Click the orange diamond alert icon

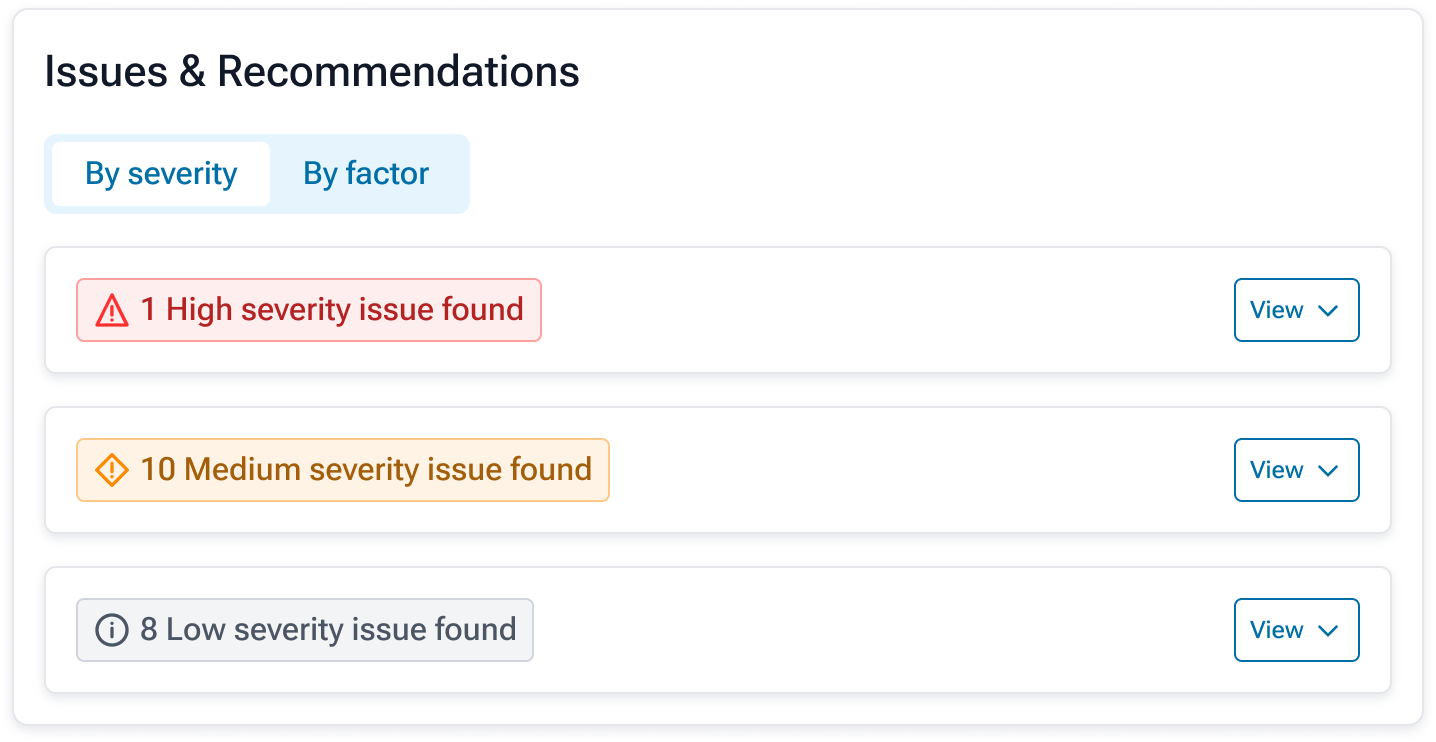pyautogui.click(x=111, y=470)
